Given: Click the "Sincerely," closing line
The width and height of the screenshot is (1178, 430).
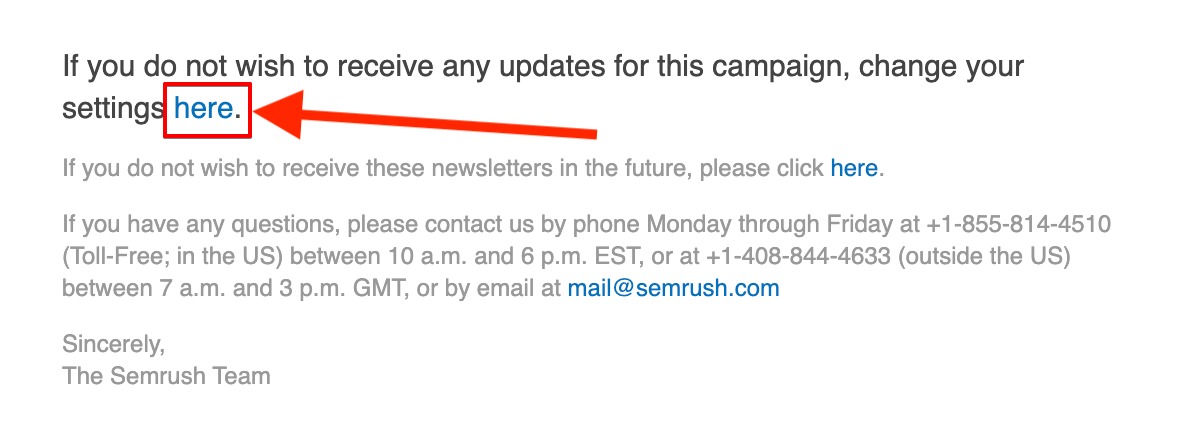Looking at the screenshot, I should coord(113,344).
